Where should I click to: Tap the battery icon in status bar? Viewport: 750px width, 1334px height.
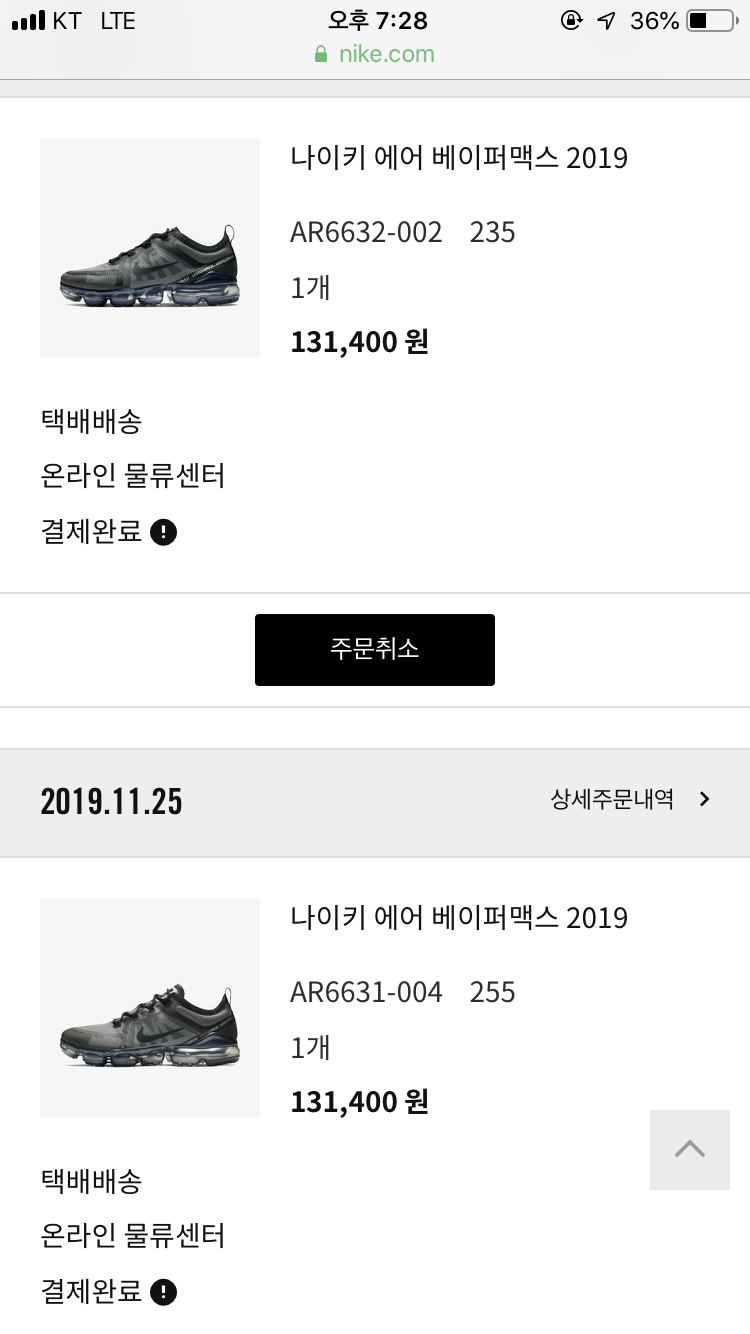coord(711,21)
